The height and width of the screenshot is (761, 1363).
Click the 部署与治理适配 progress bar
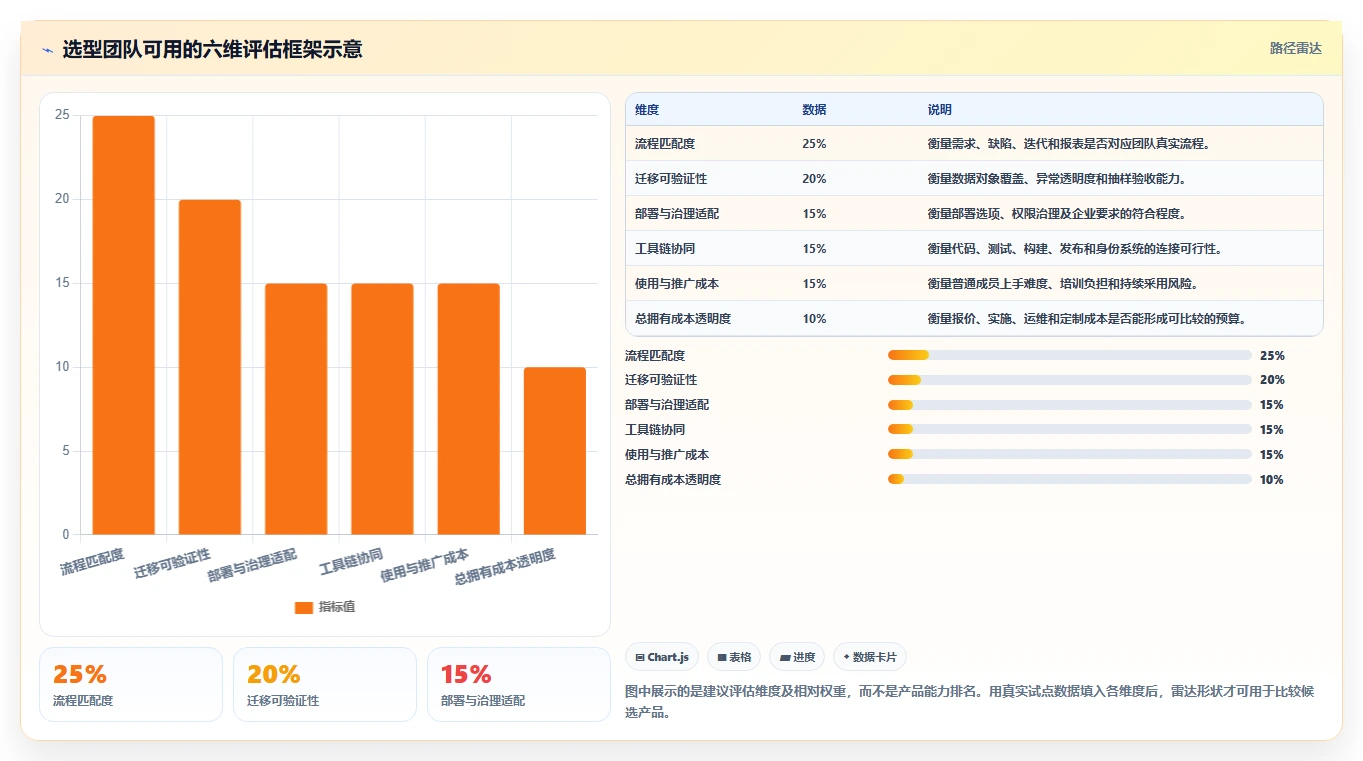click(1070, 405)
